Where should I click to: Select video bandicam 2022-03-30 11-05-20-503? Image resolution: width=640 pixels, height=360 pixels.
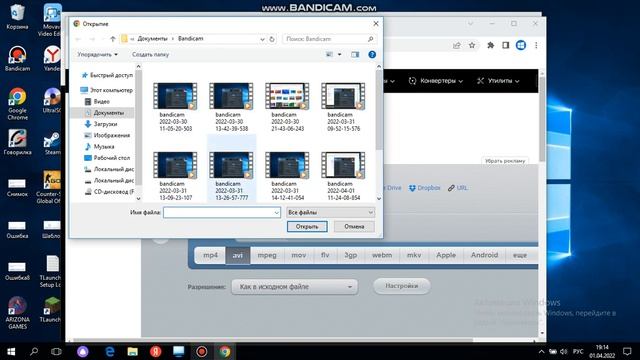175,107
